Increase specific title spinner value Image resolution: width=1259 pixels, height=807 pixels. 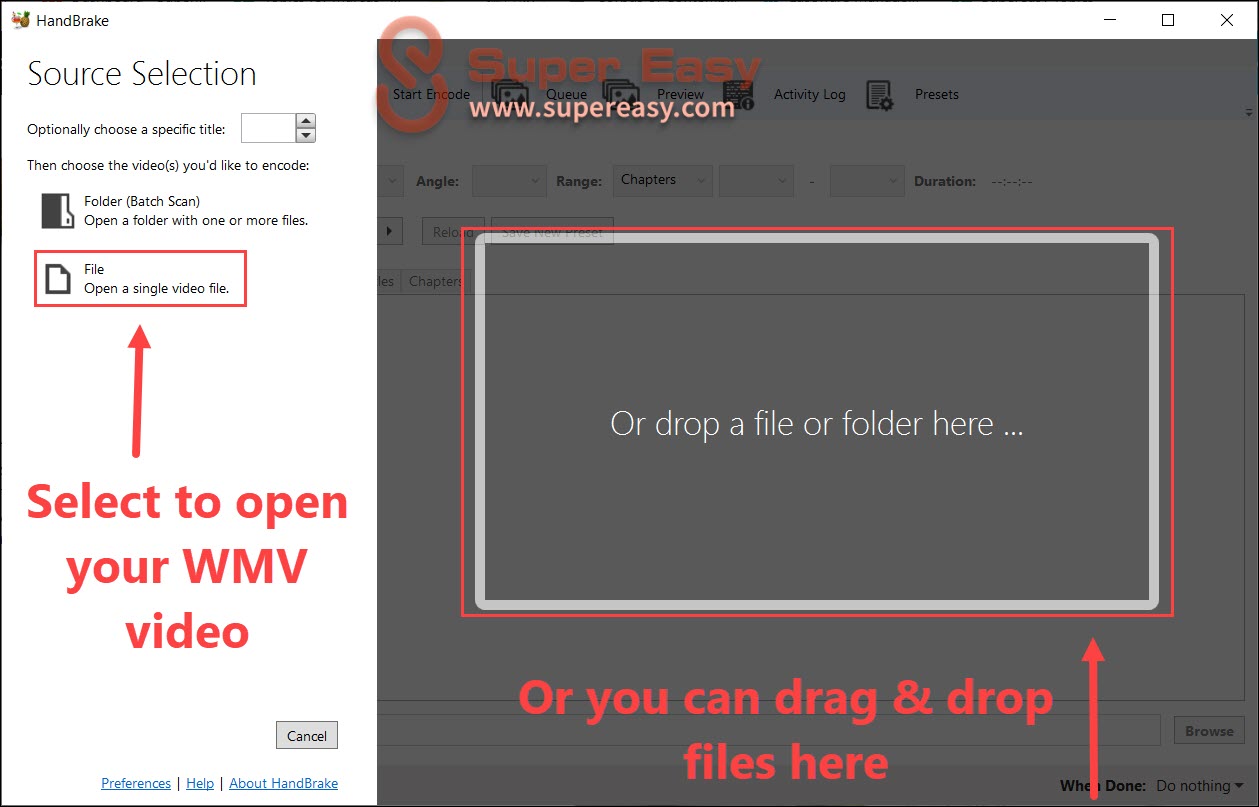(306, 121)
